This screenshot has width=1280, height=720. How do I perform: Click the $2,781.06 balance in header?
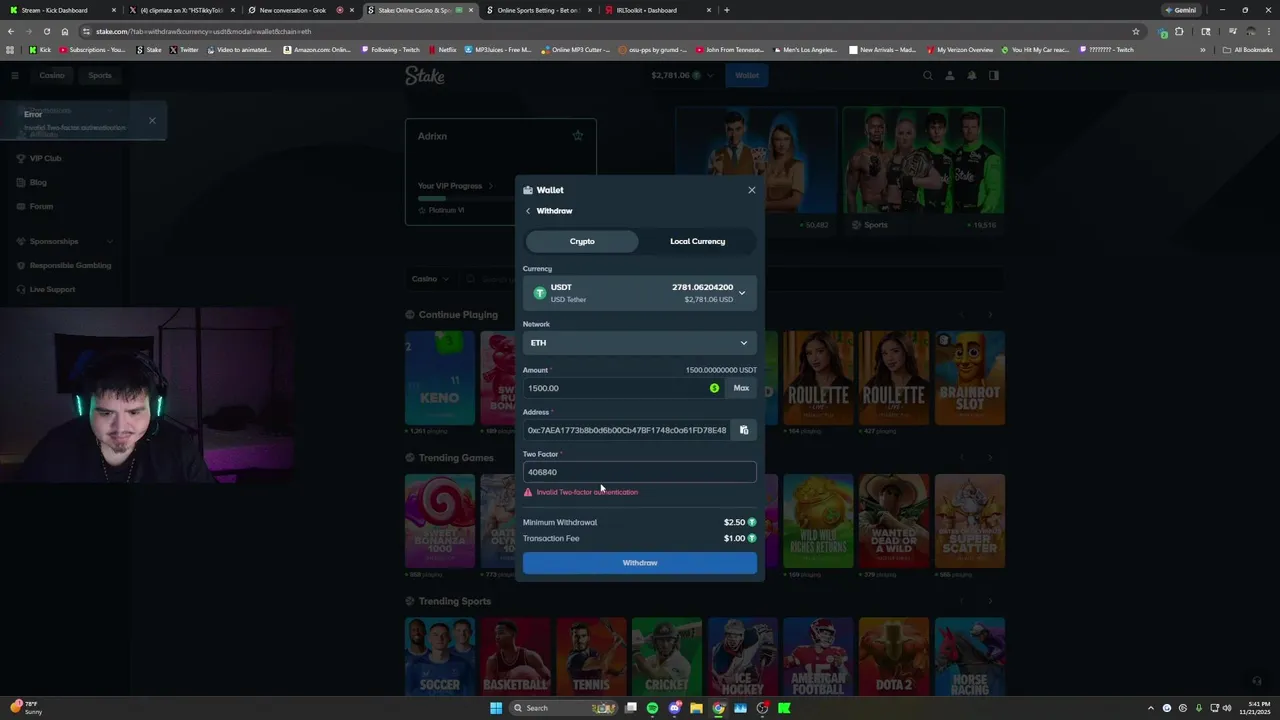[x=670, y=75]
